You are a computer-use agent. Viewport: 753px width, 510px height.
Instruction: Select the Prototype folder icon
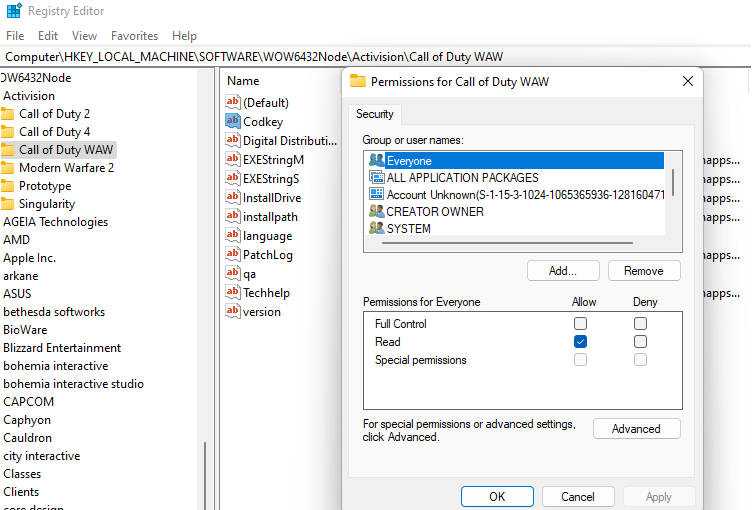(7, 186)
